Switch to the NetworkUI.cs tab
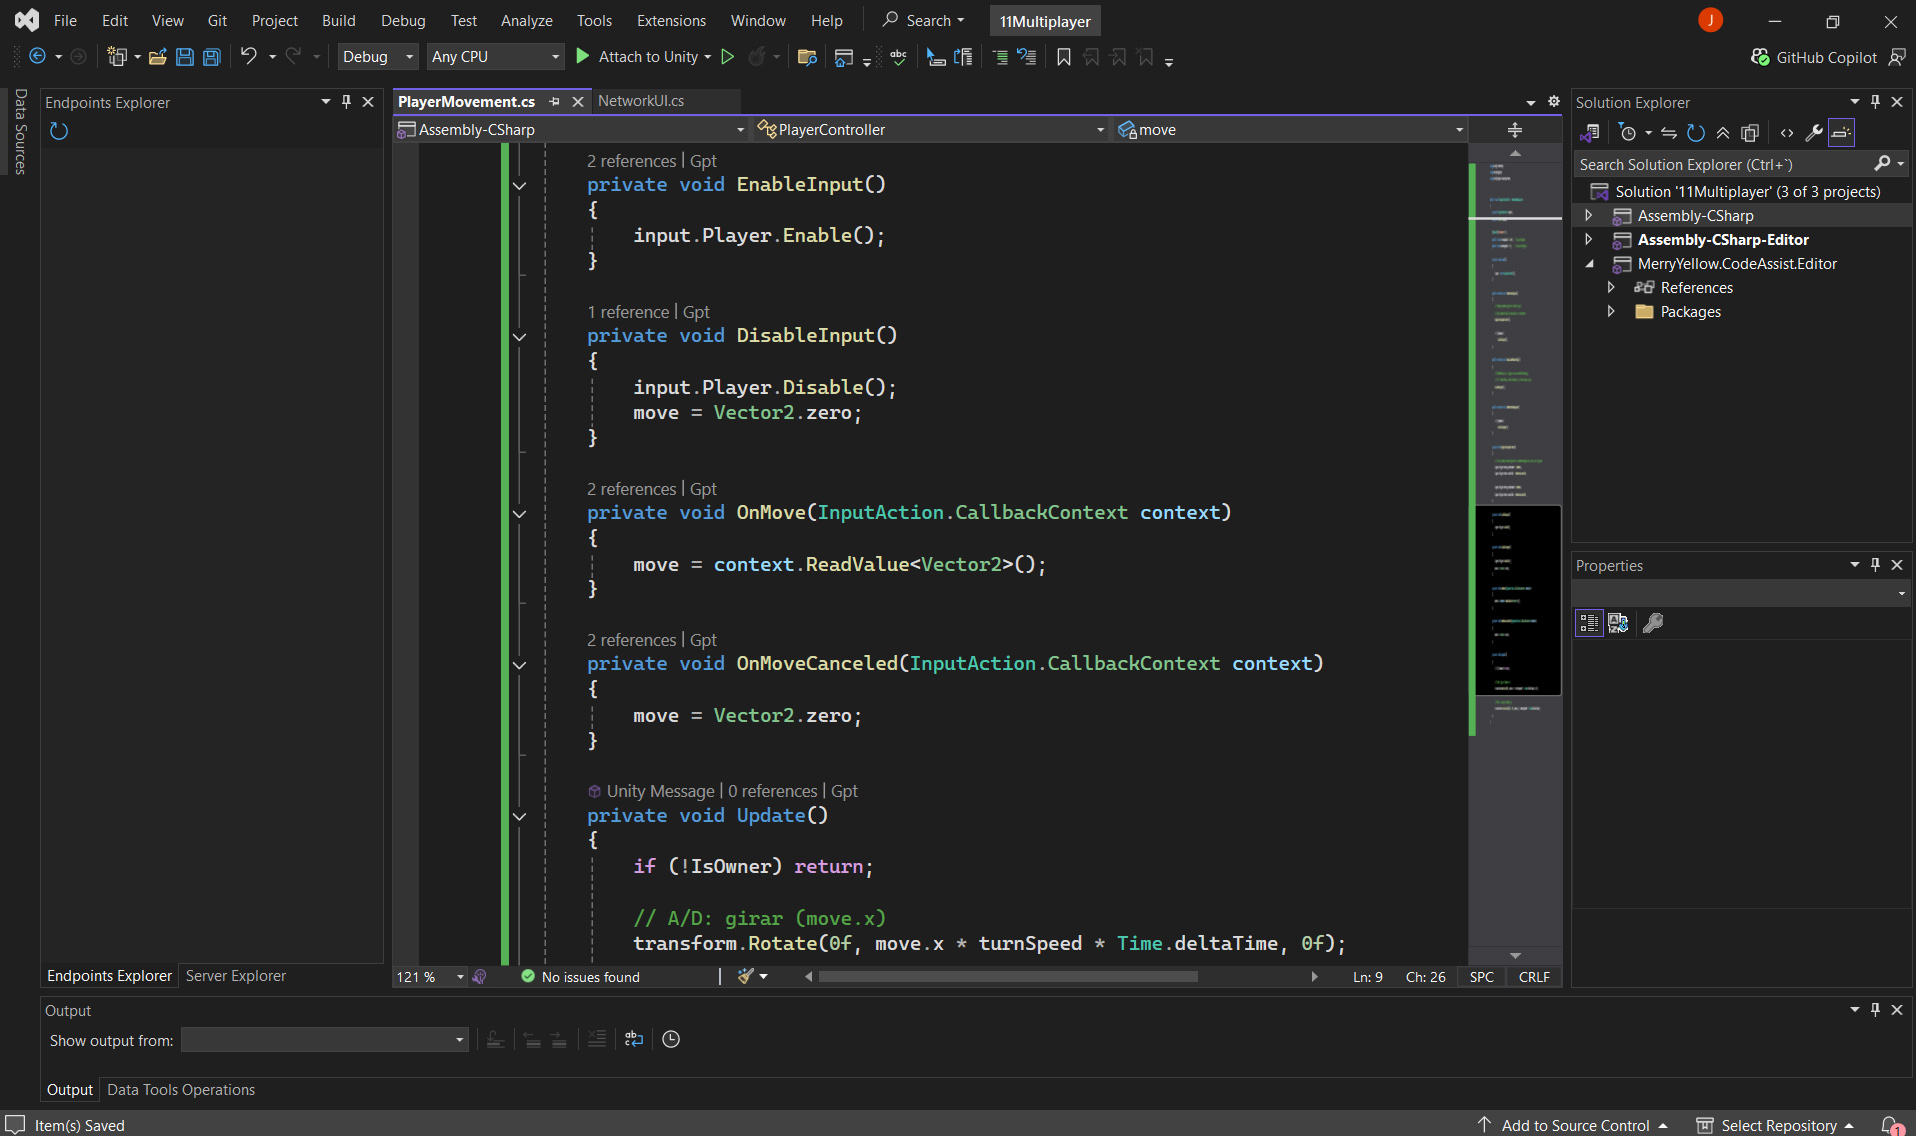This screenshot has width=1916, height=1136. coord(641,101)
